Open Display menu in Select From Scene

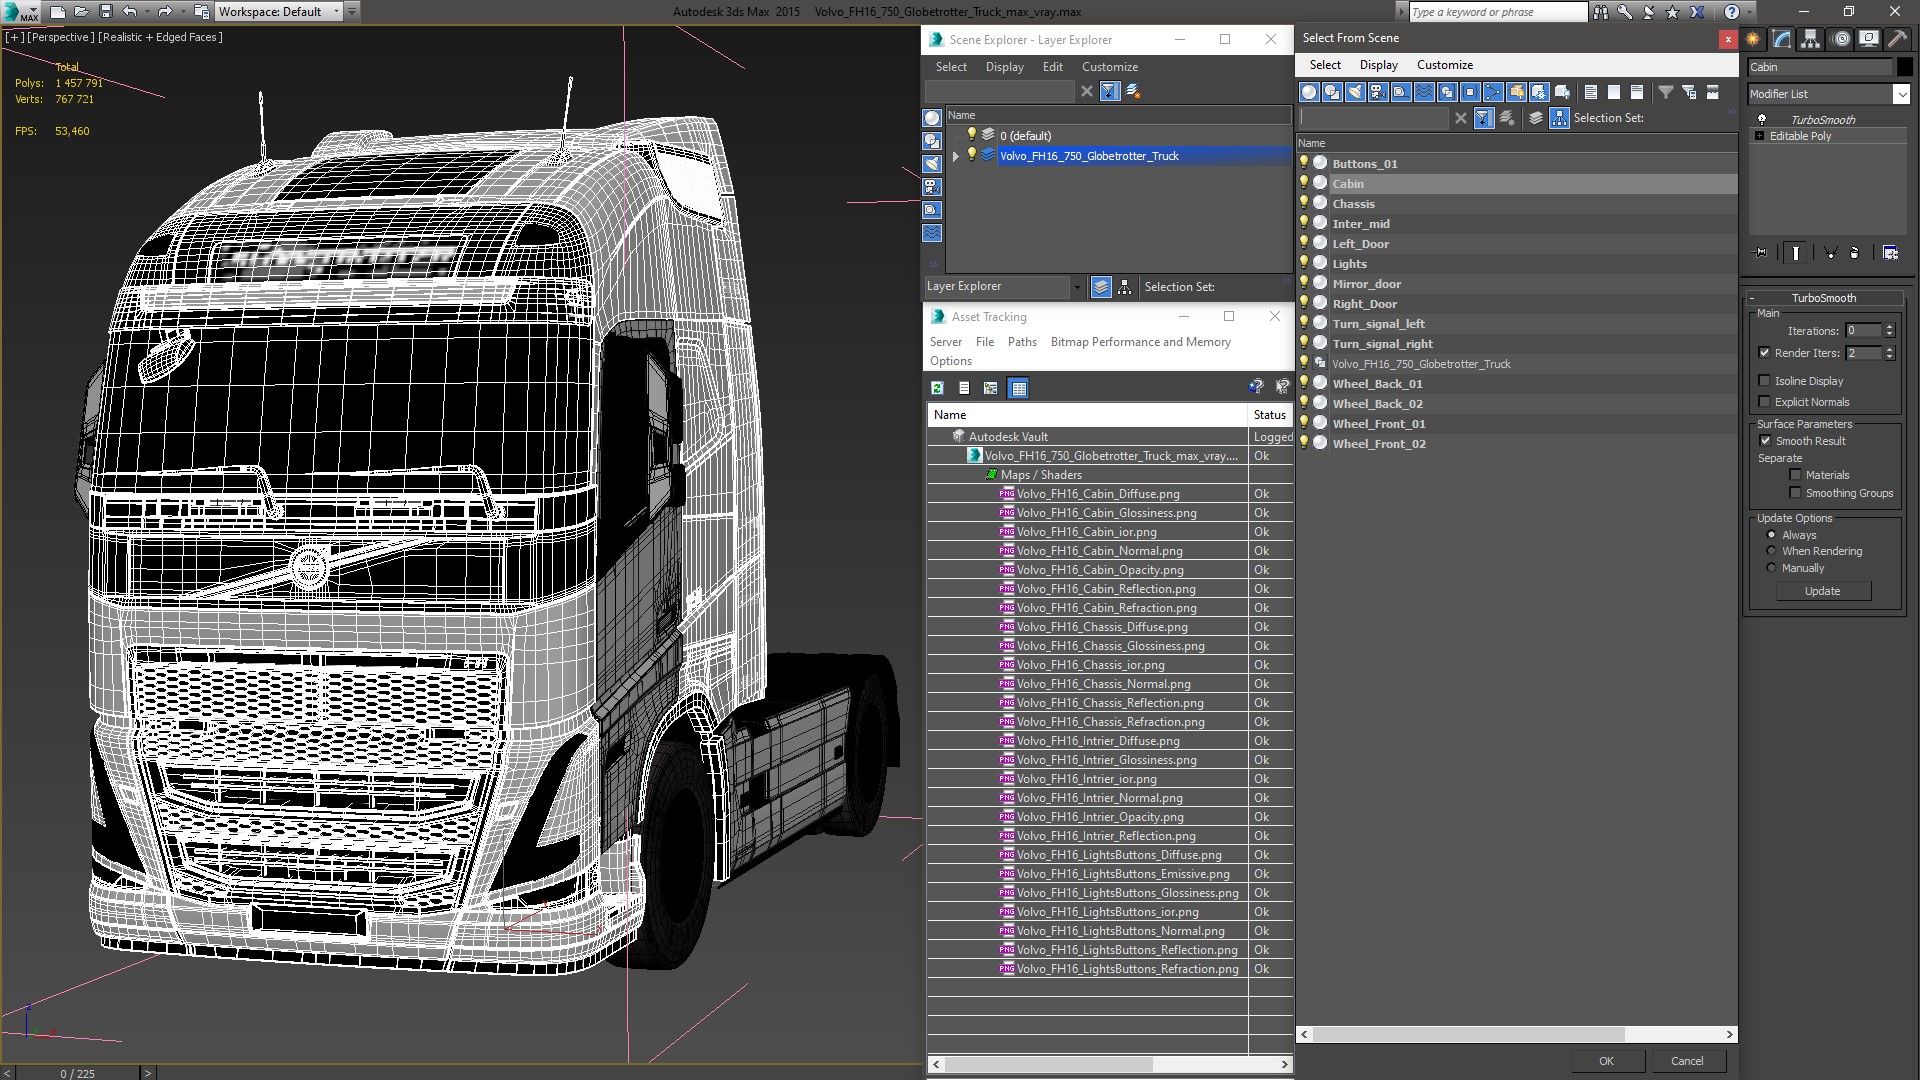[x=1378, y=65]
